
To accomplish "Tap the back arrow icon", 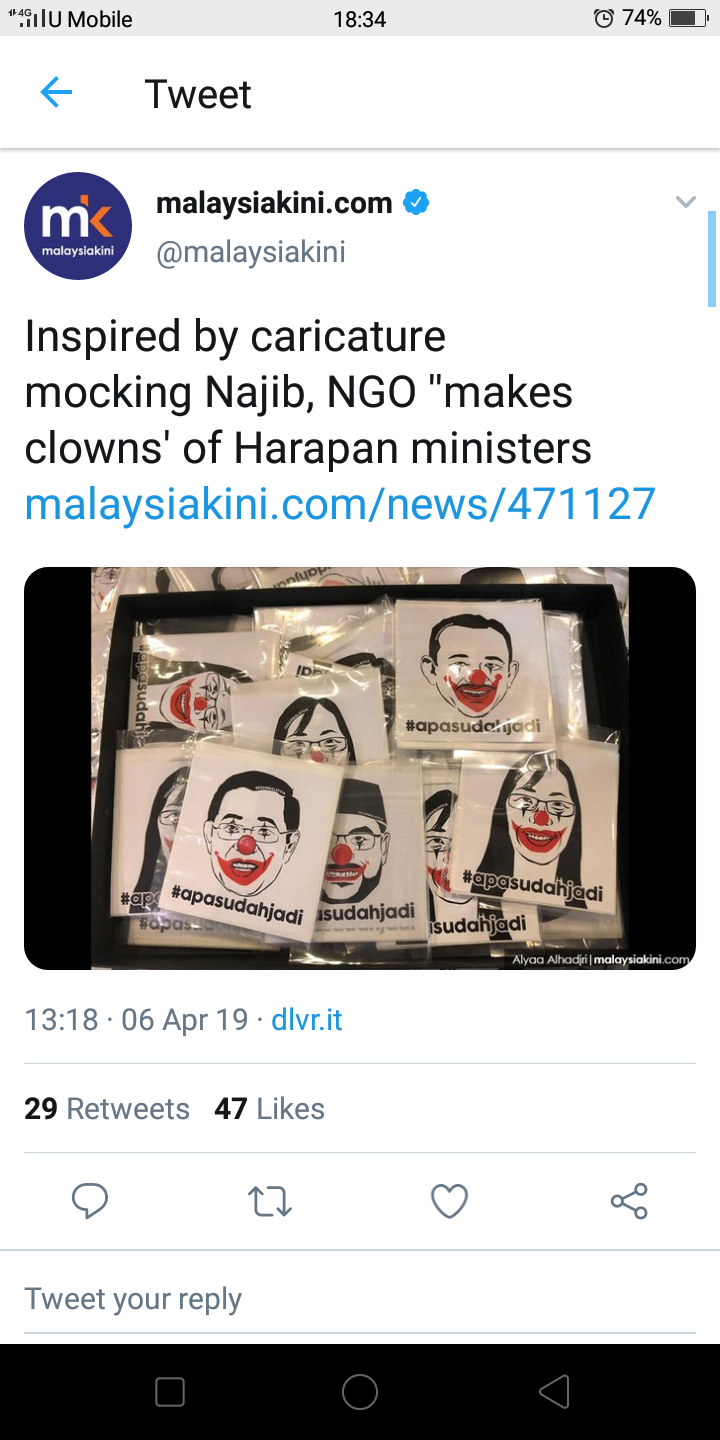I will (56, 94).
